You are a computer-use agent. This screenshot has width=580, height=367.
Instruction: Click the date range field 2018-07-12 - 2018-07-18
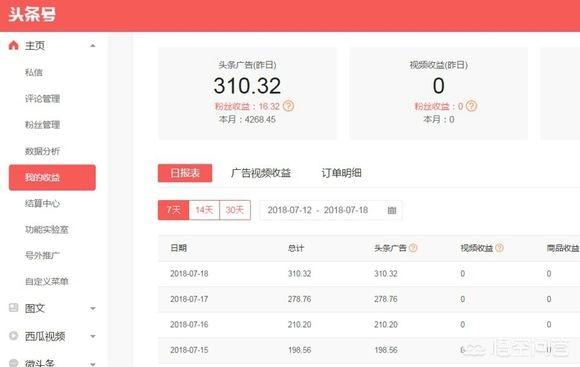(x=331, y=210)
